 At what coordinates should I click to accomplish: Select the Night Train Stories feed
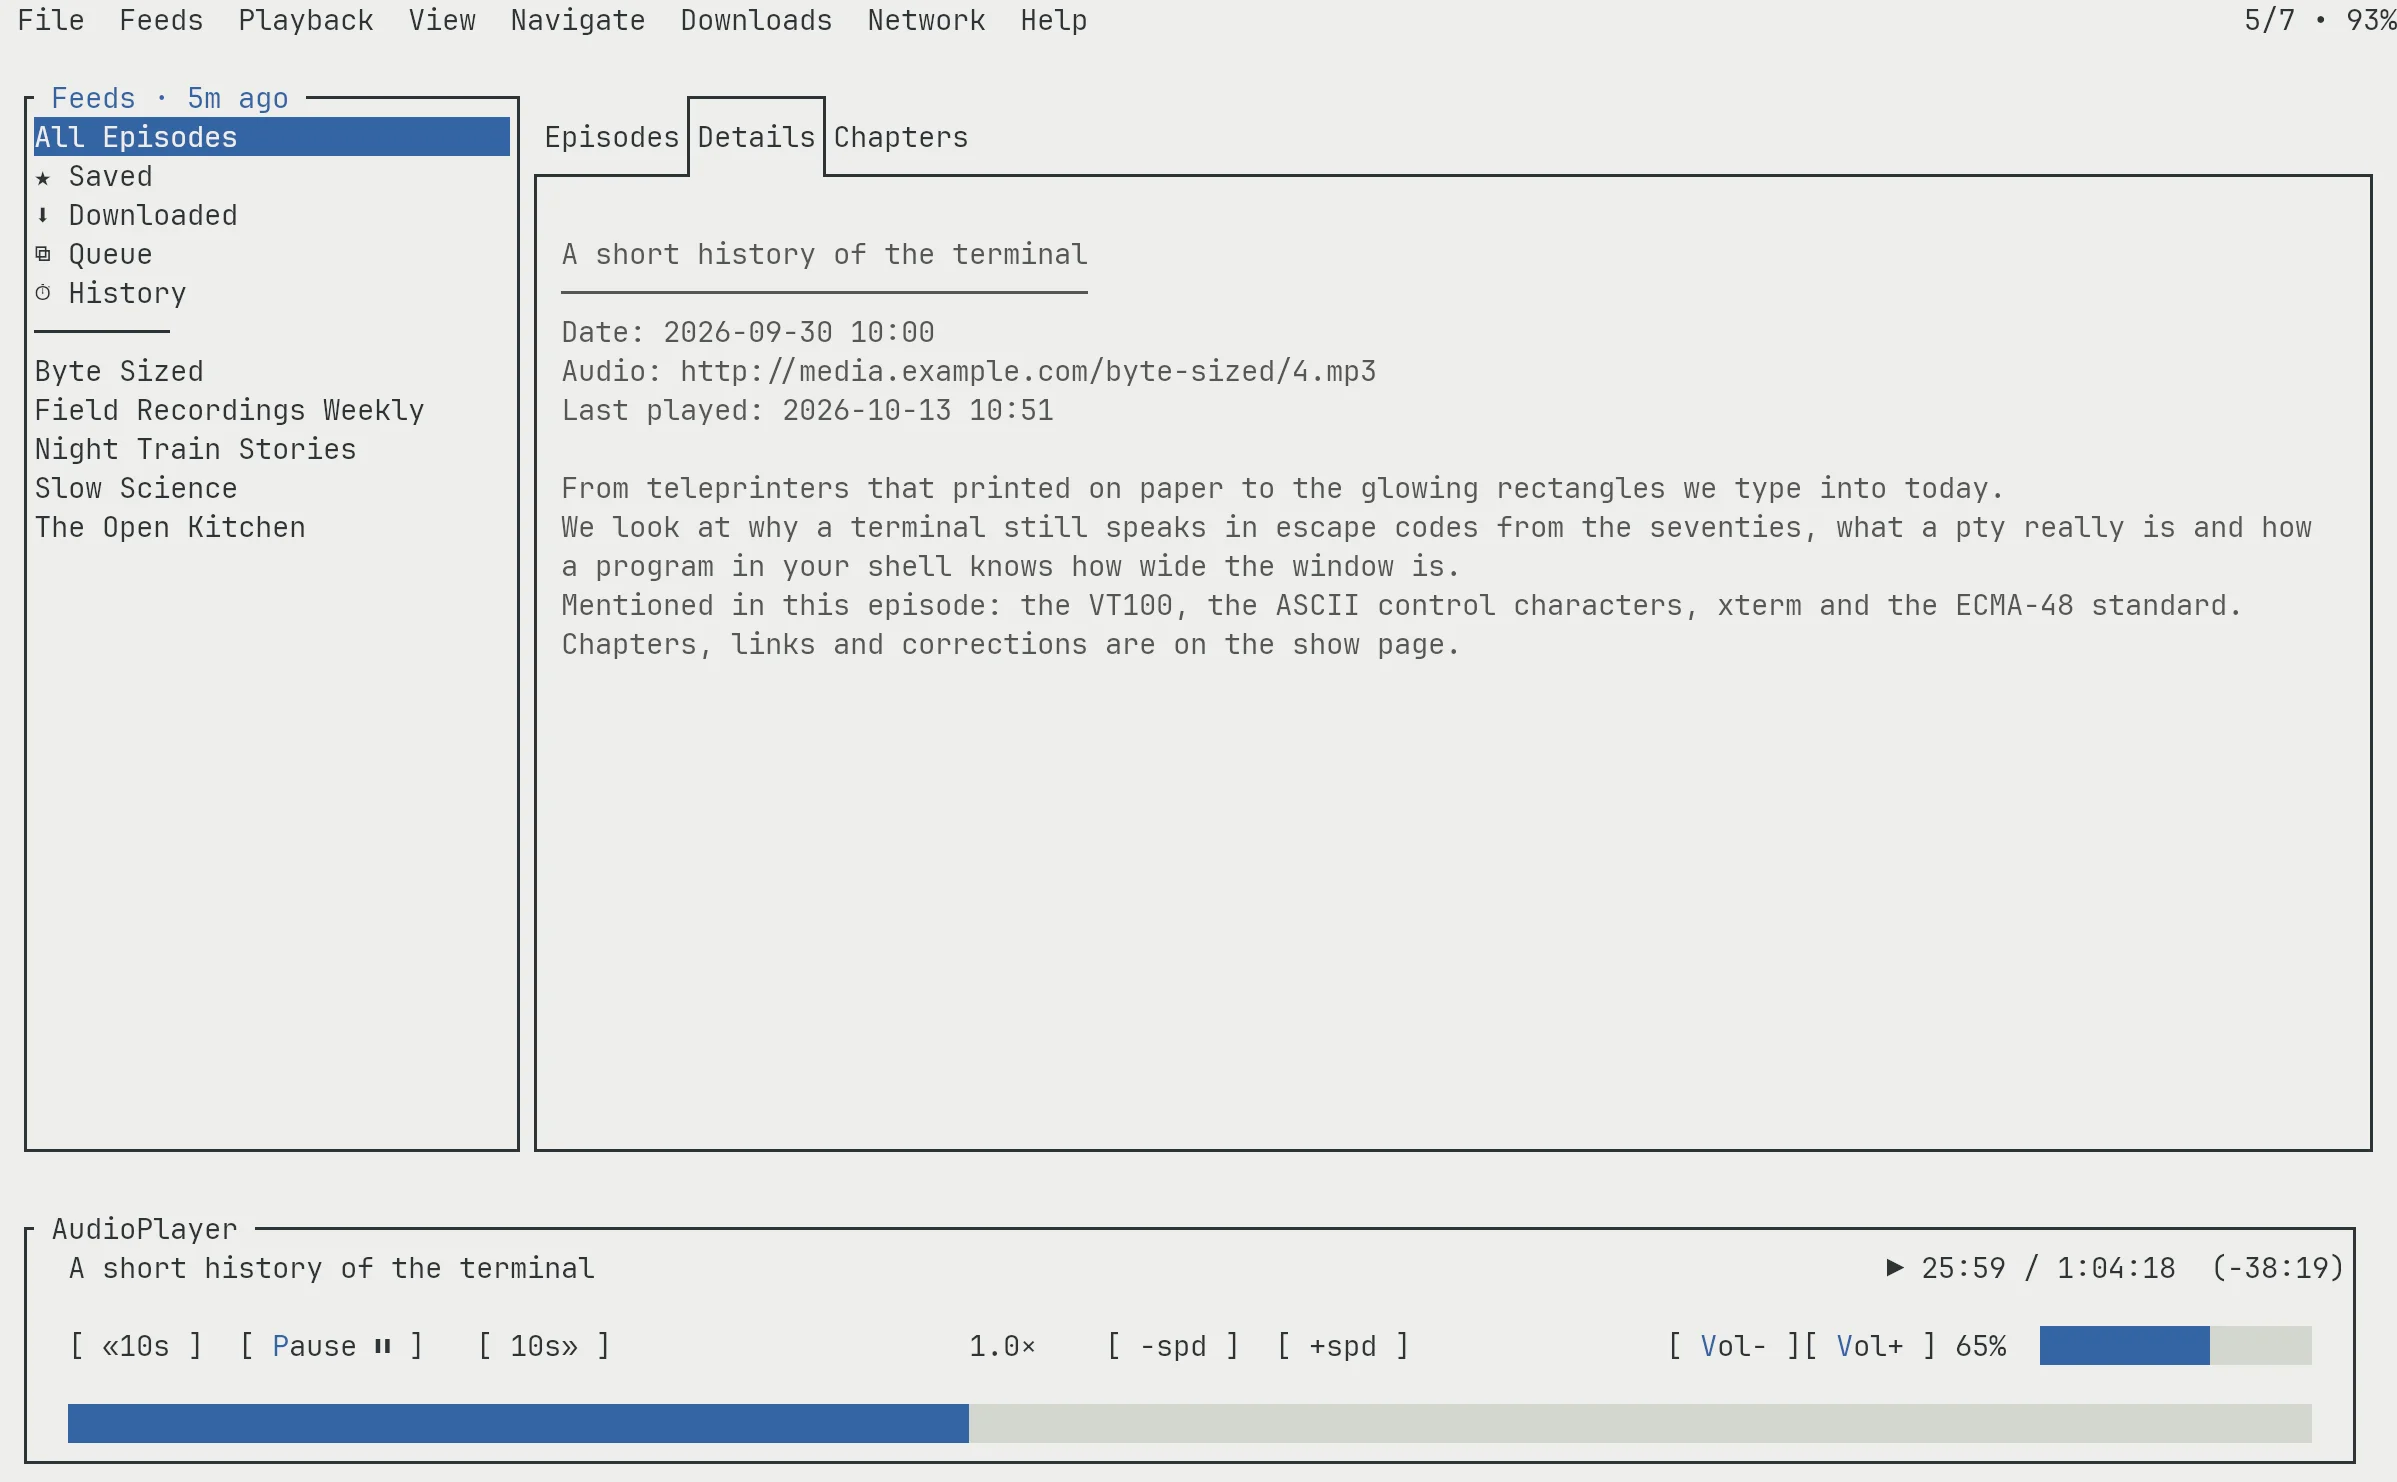click(272, 449)
